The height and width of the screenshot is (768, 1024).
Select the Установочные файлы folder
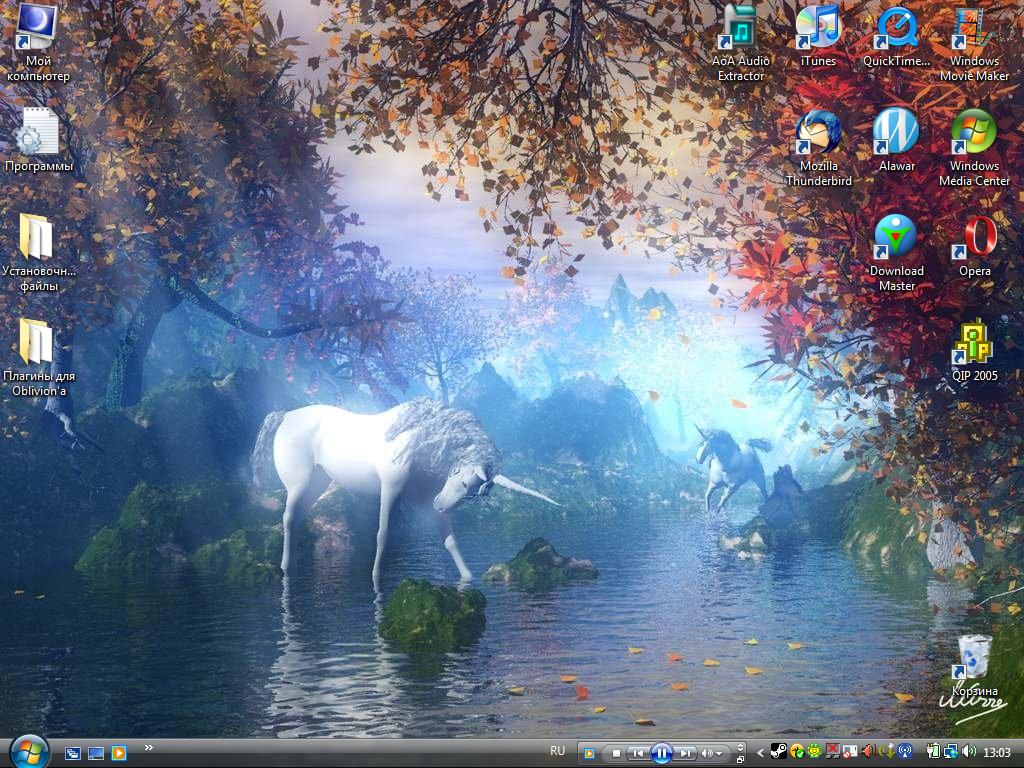point(39,253)
